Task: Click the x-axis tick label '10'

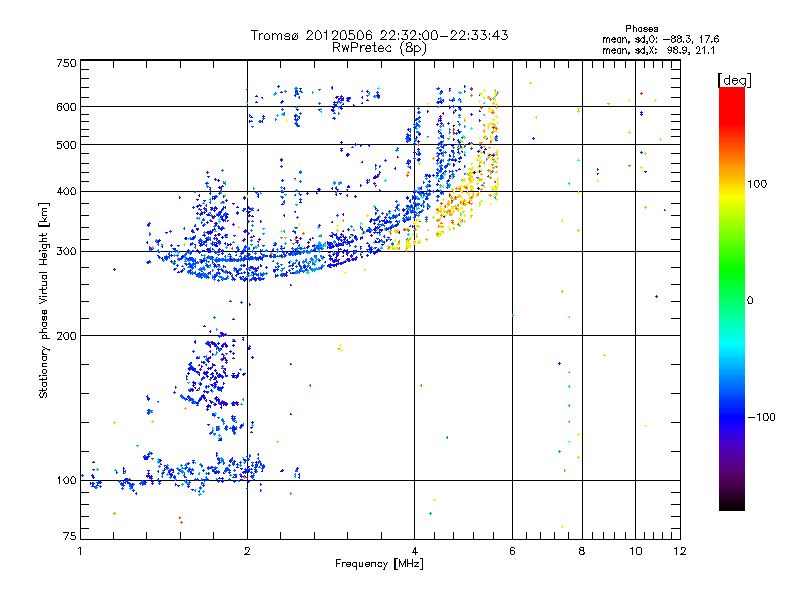Action: [x=636, y=551]
